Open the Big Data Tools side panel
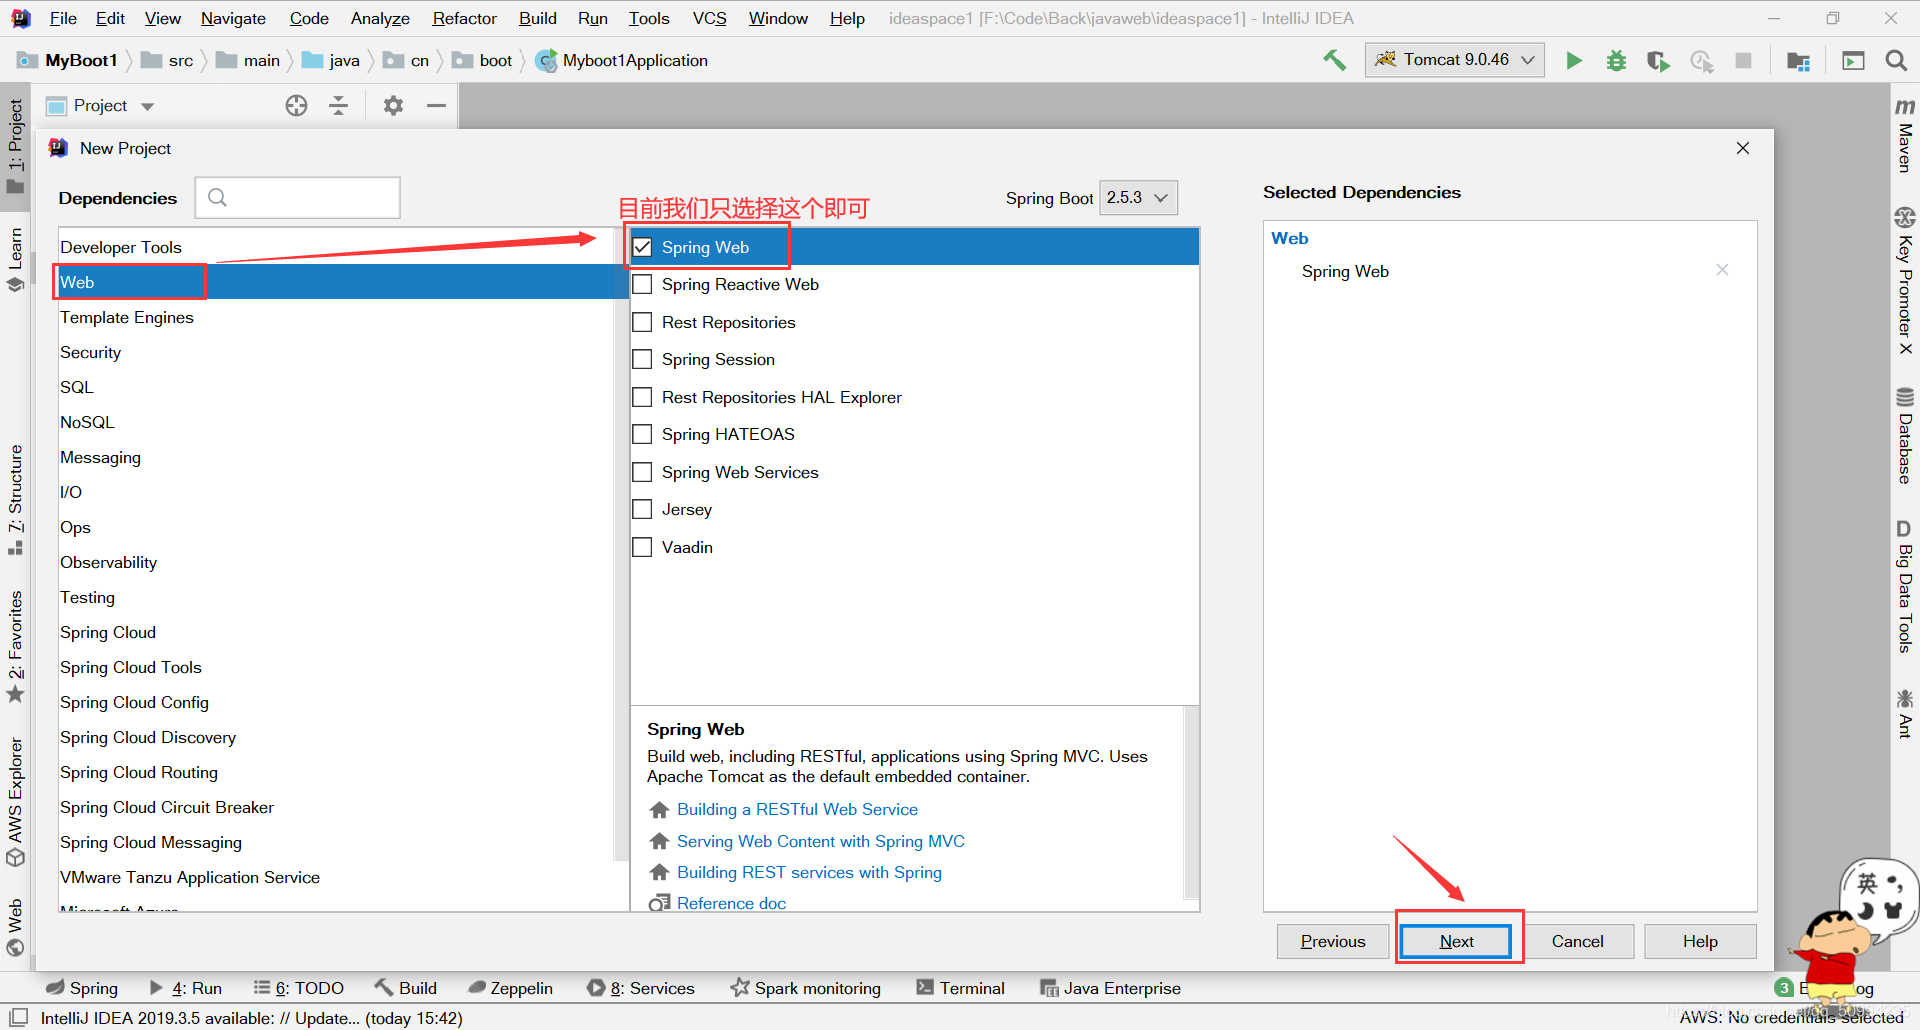1920x1030 pixels. (x=1905, y=586)
